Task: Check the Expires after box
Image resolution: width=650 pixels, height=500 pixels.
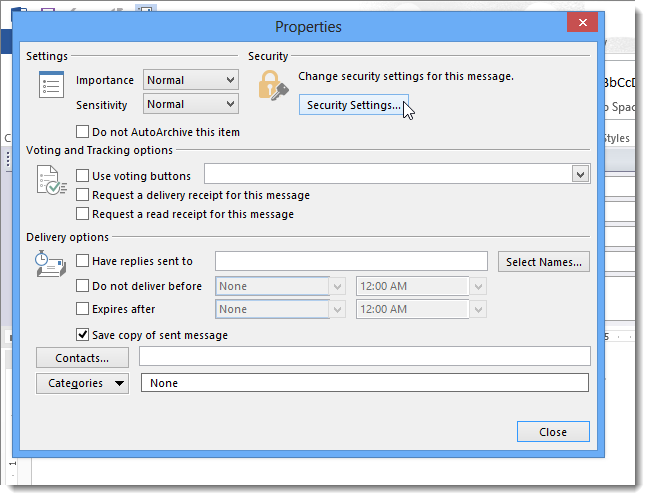Action: (x=82, y=309)
